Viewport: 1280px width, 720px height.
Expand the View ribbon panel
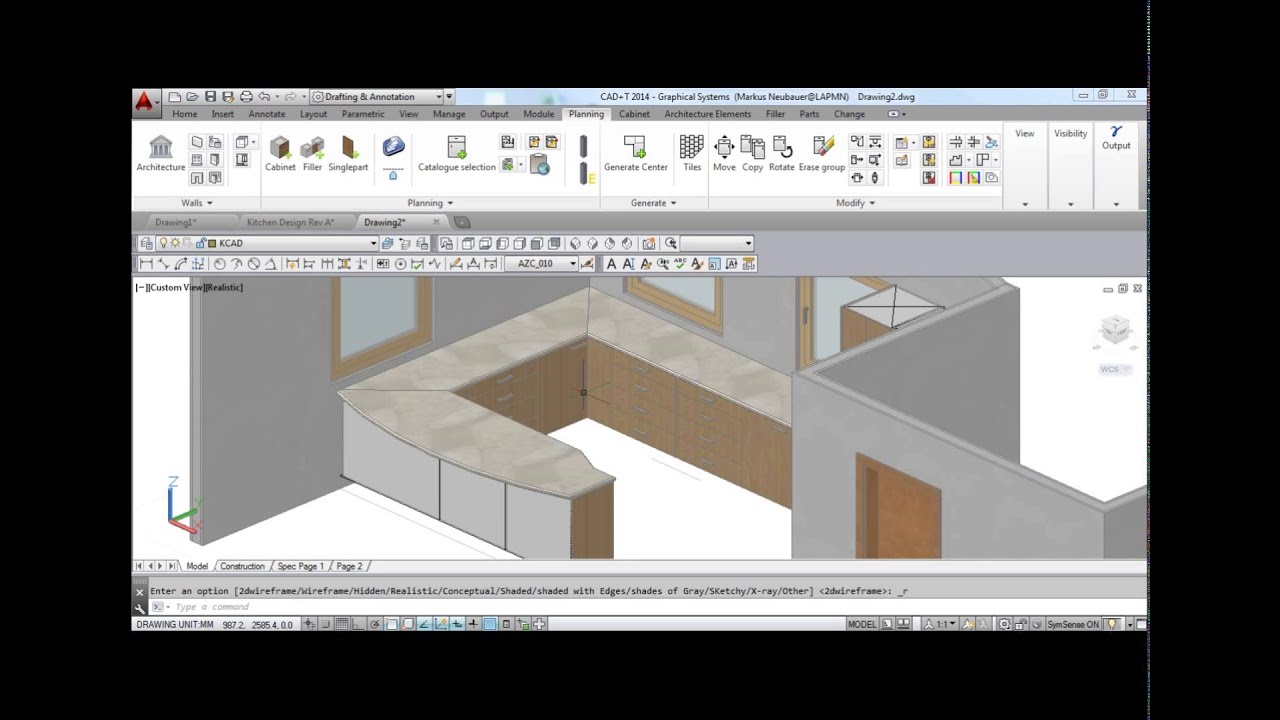click(1025, 204)
